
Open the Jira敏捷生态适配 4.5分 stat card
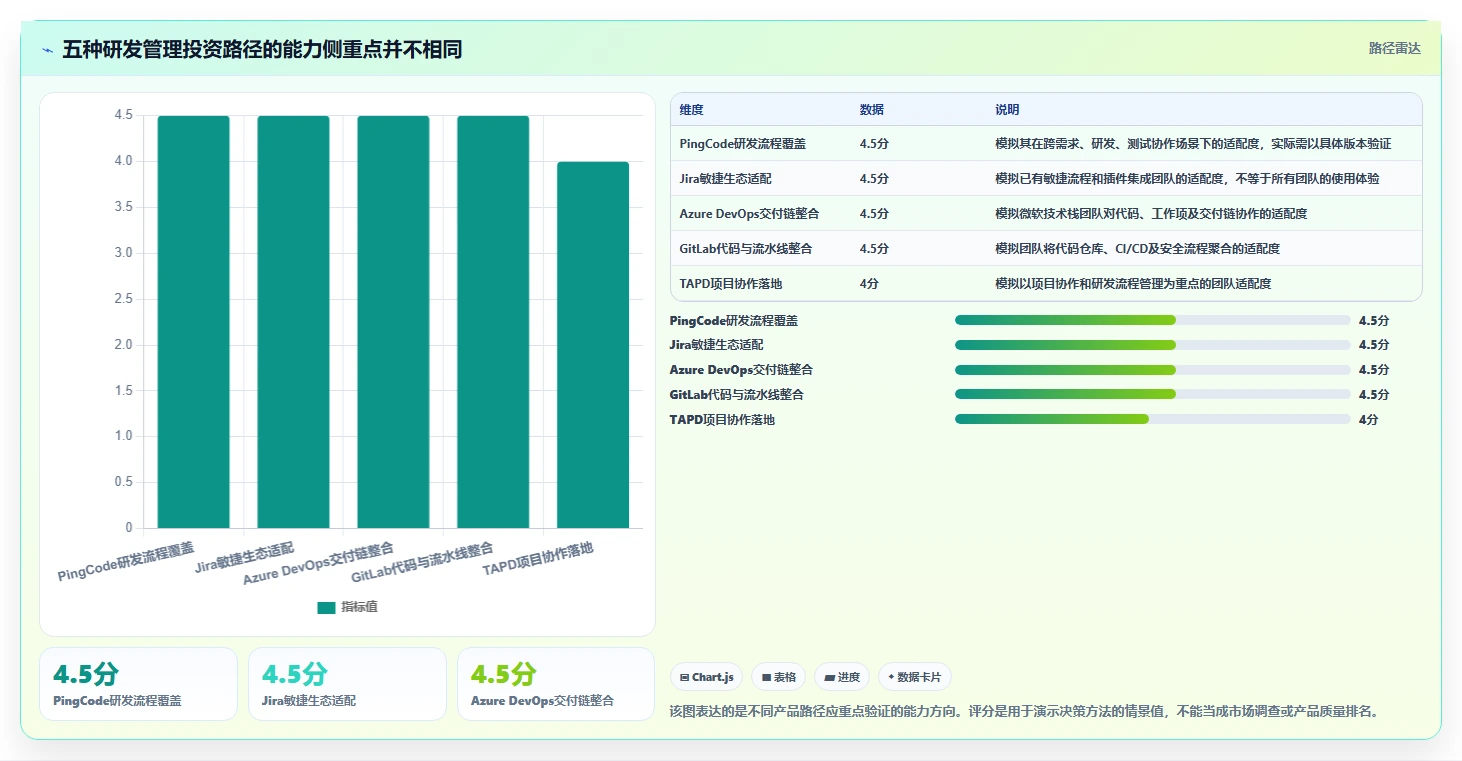coord(347,684)
